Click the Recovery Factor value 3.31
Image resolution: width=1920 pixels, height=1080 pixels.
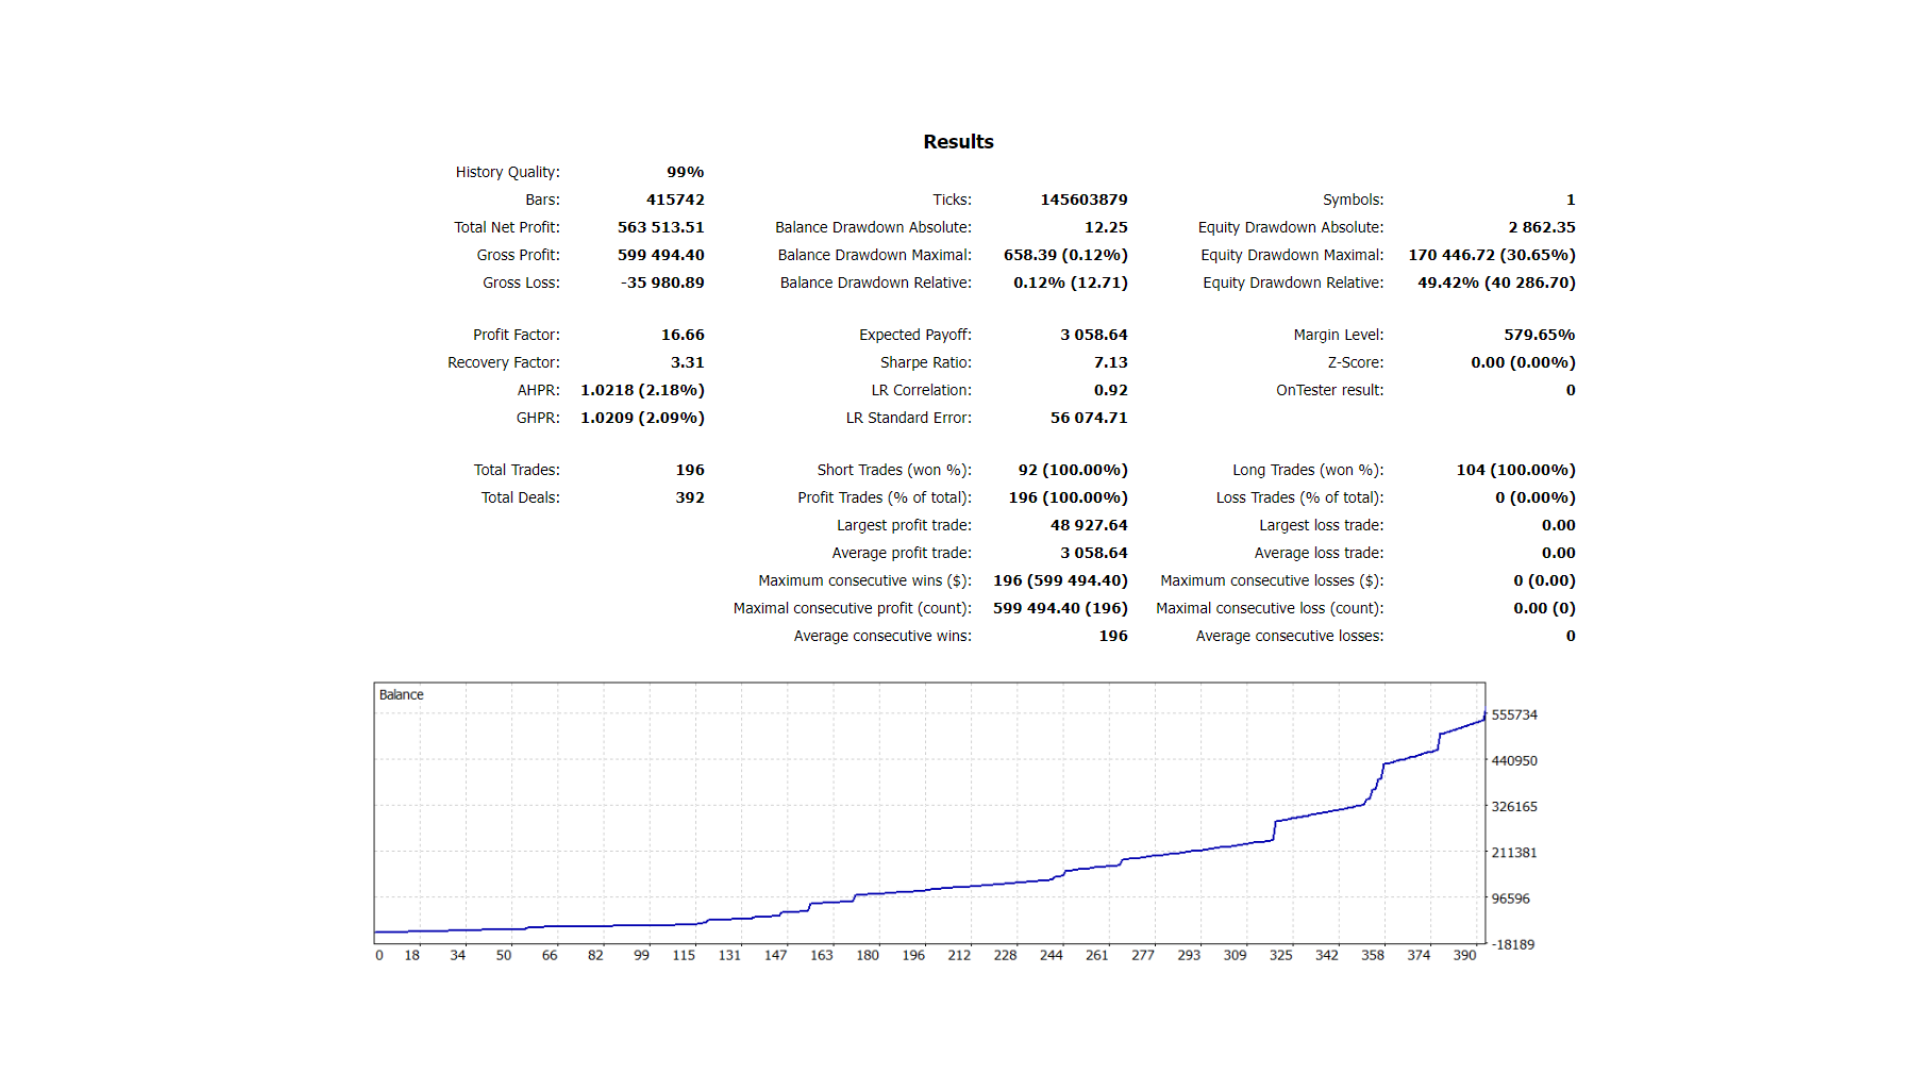(x=687, y=363)
